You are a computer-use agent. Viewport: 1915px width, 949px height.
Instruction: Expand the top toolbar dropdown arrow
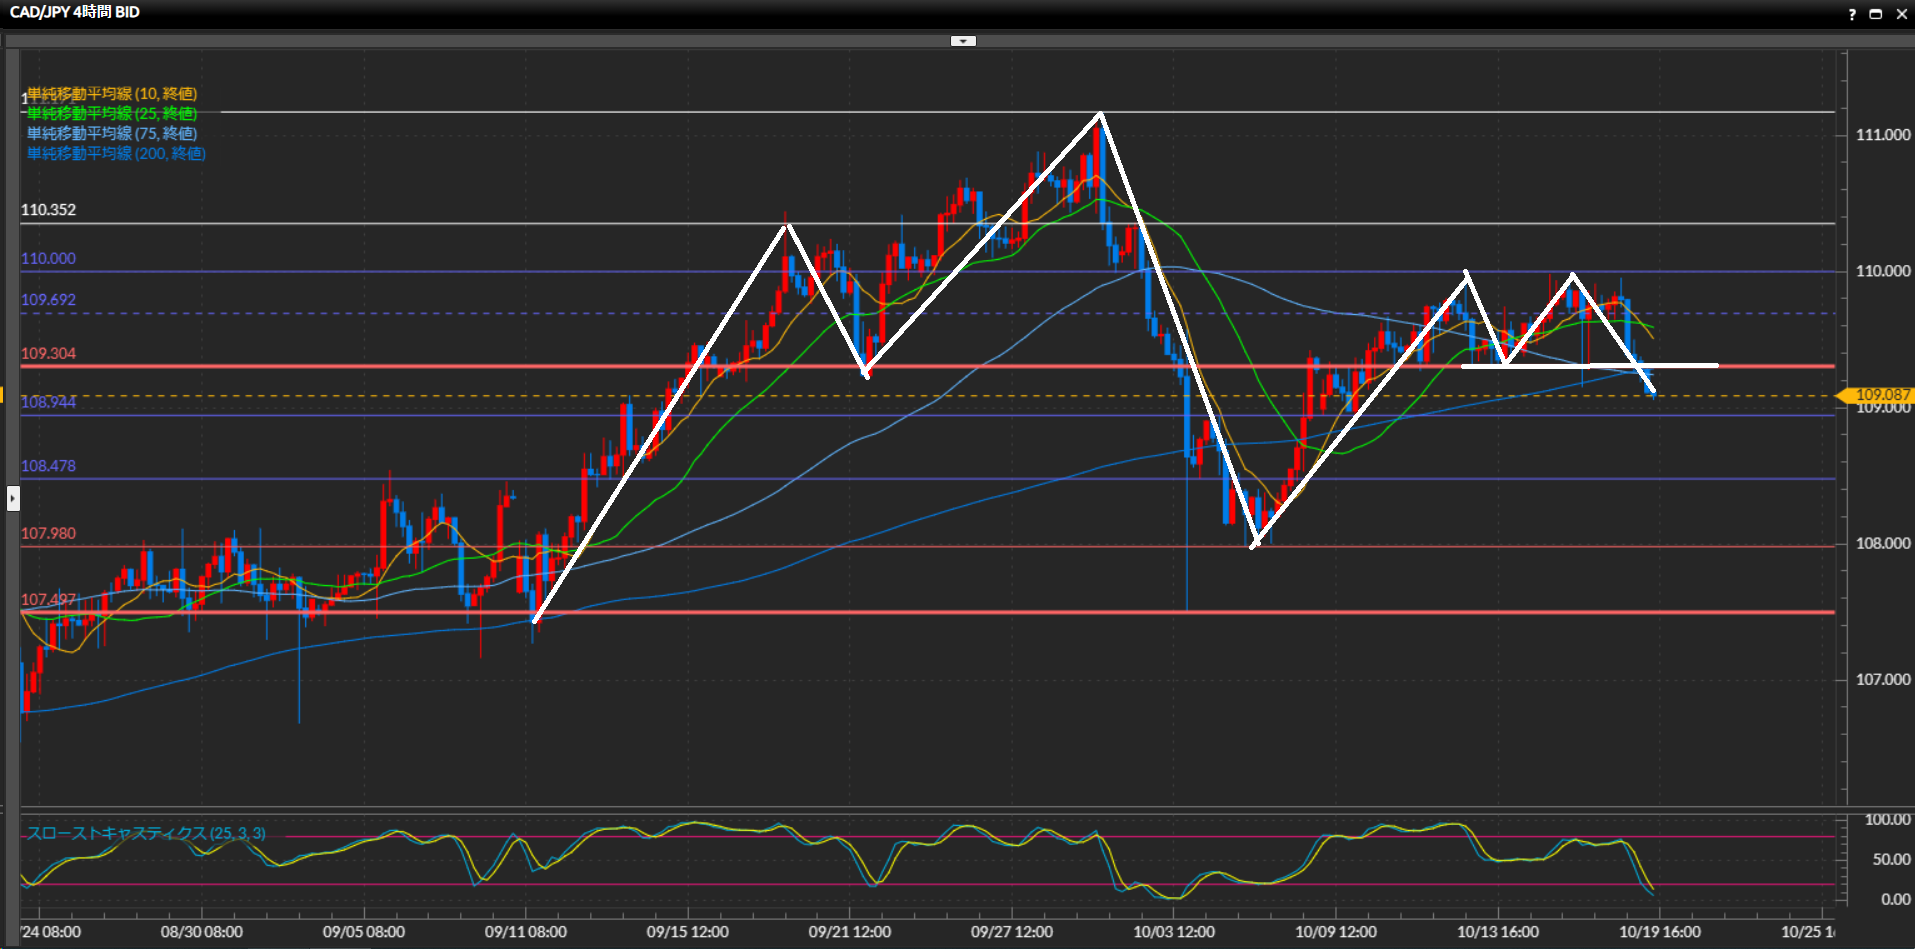click(x=962, y=41)
